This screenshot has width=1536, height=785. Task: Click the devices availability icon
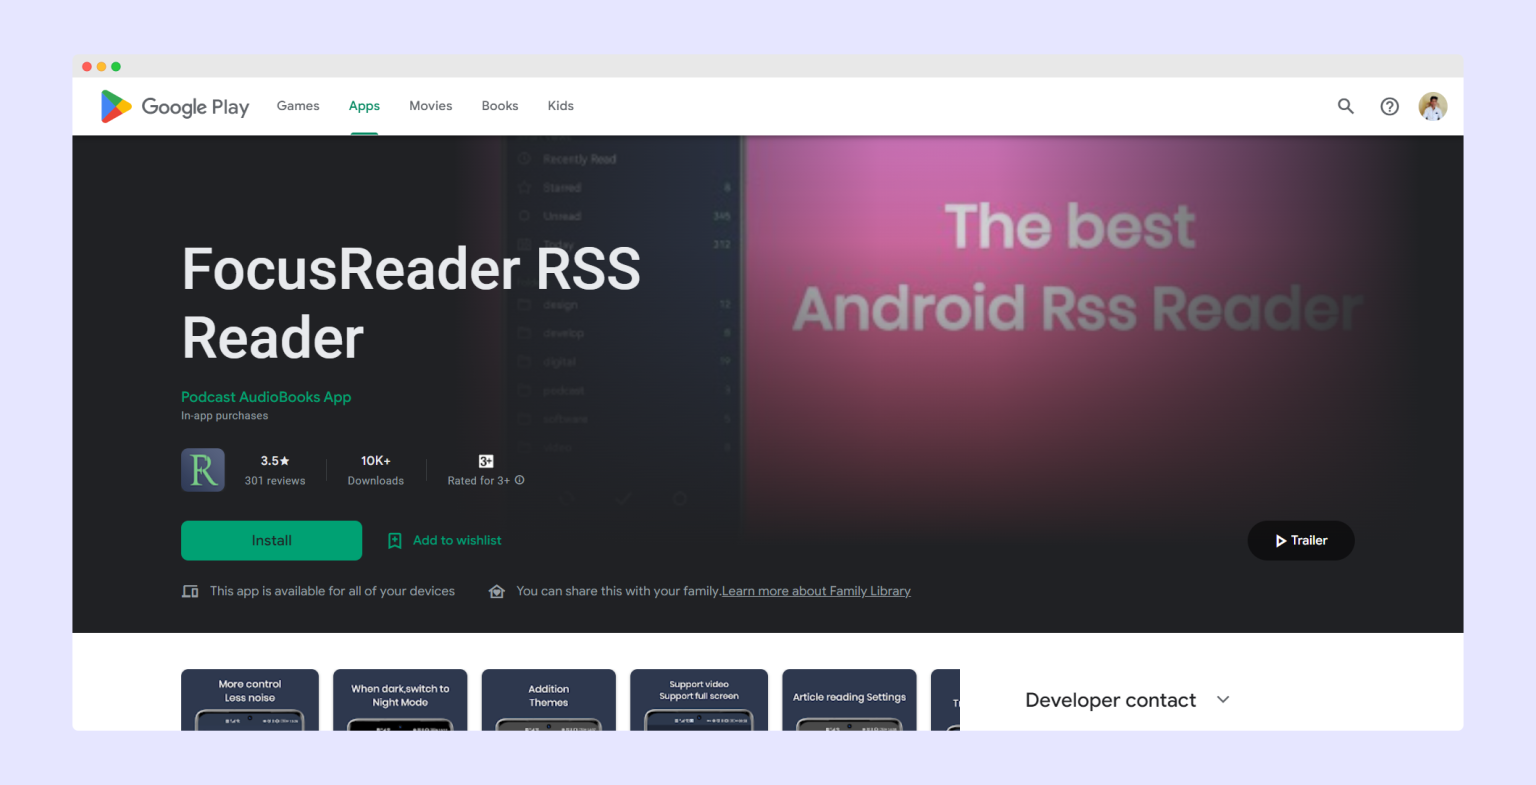pyautogui.click(x=190, y=591)
